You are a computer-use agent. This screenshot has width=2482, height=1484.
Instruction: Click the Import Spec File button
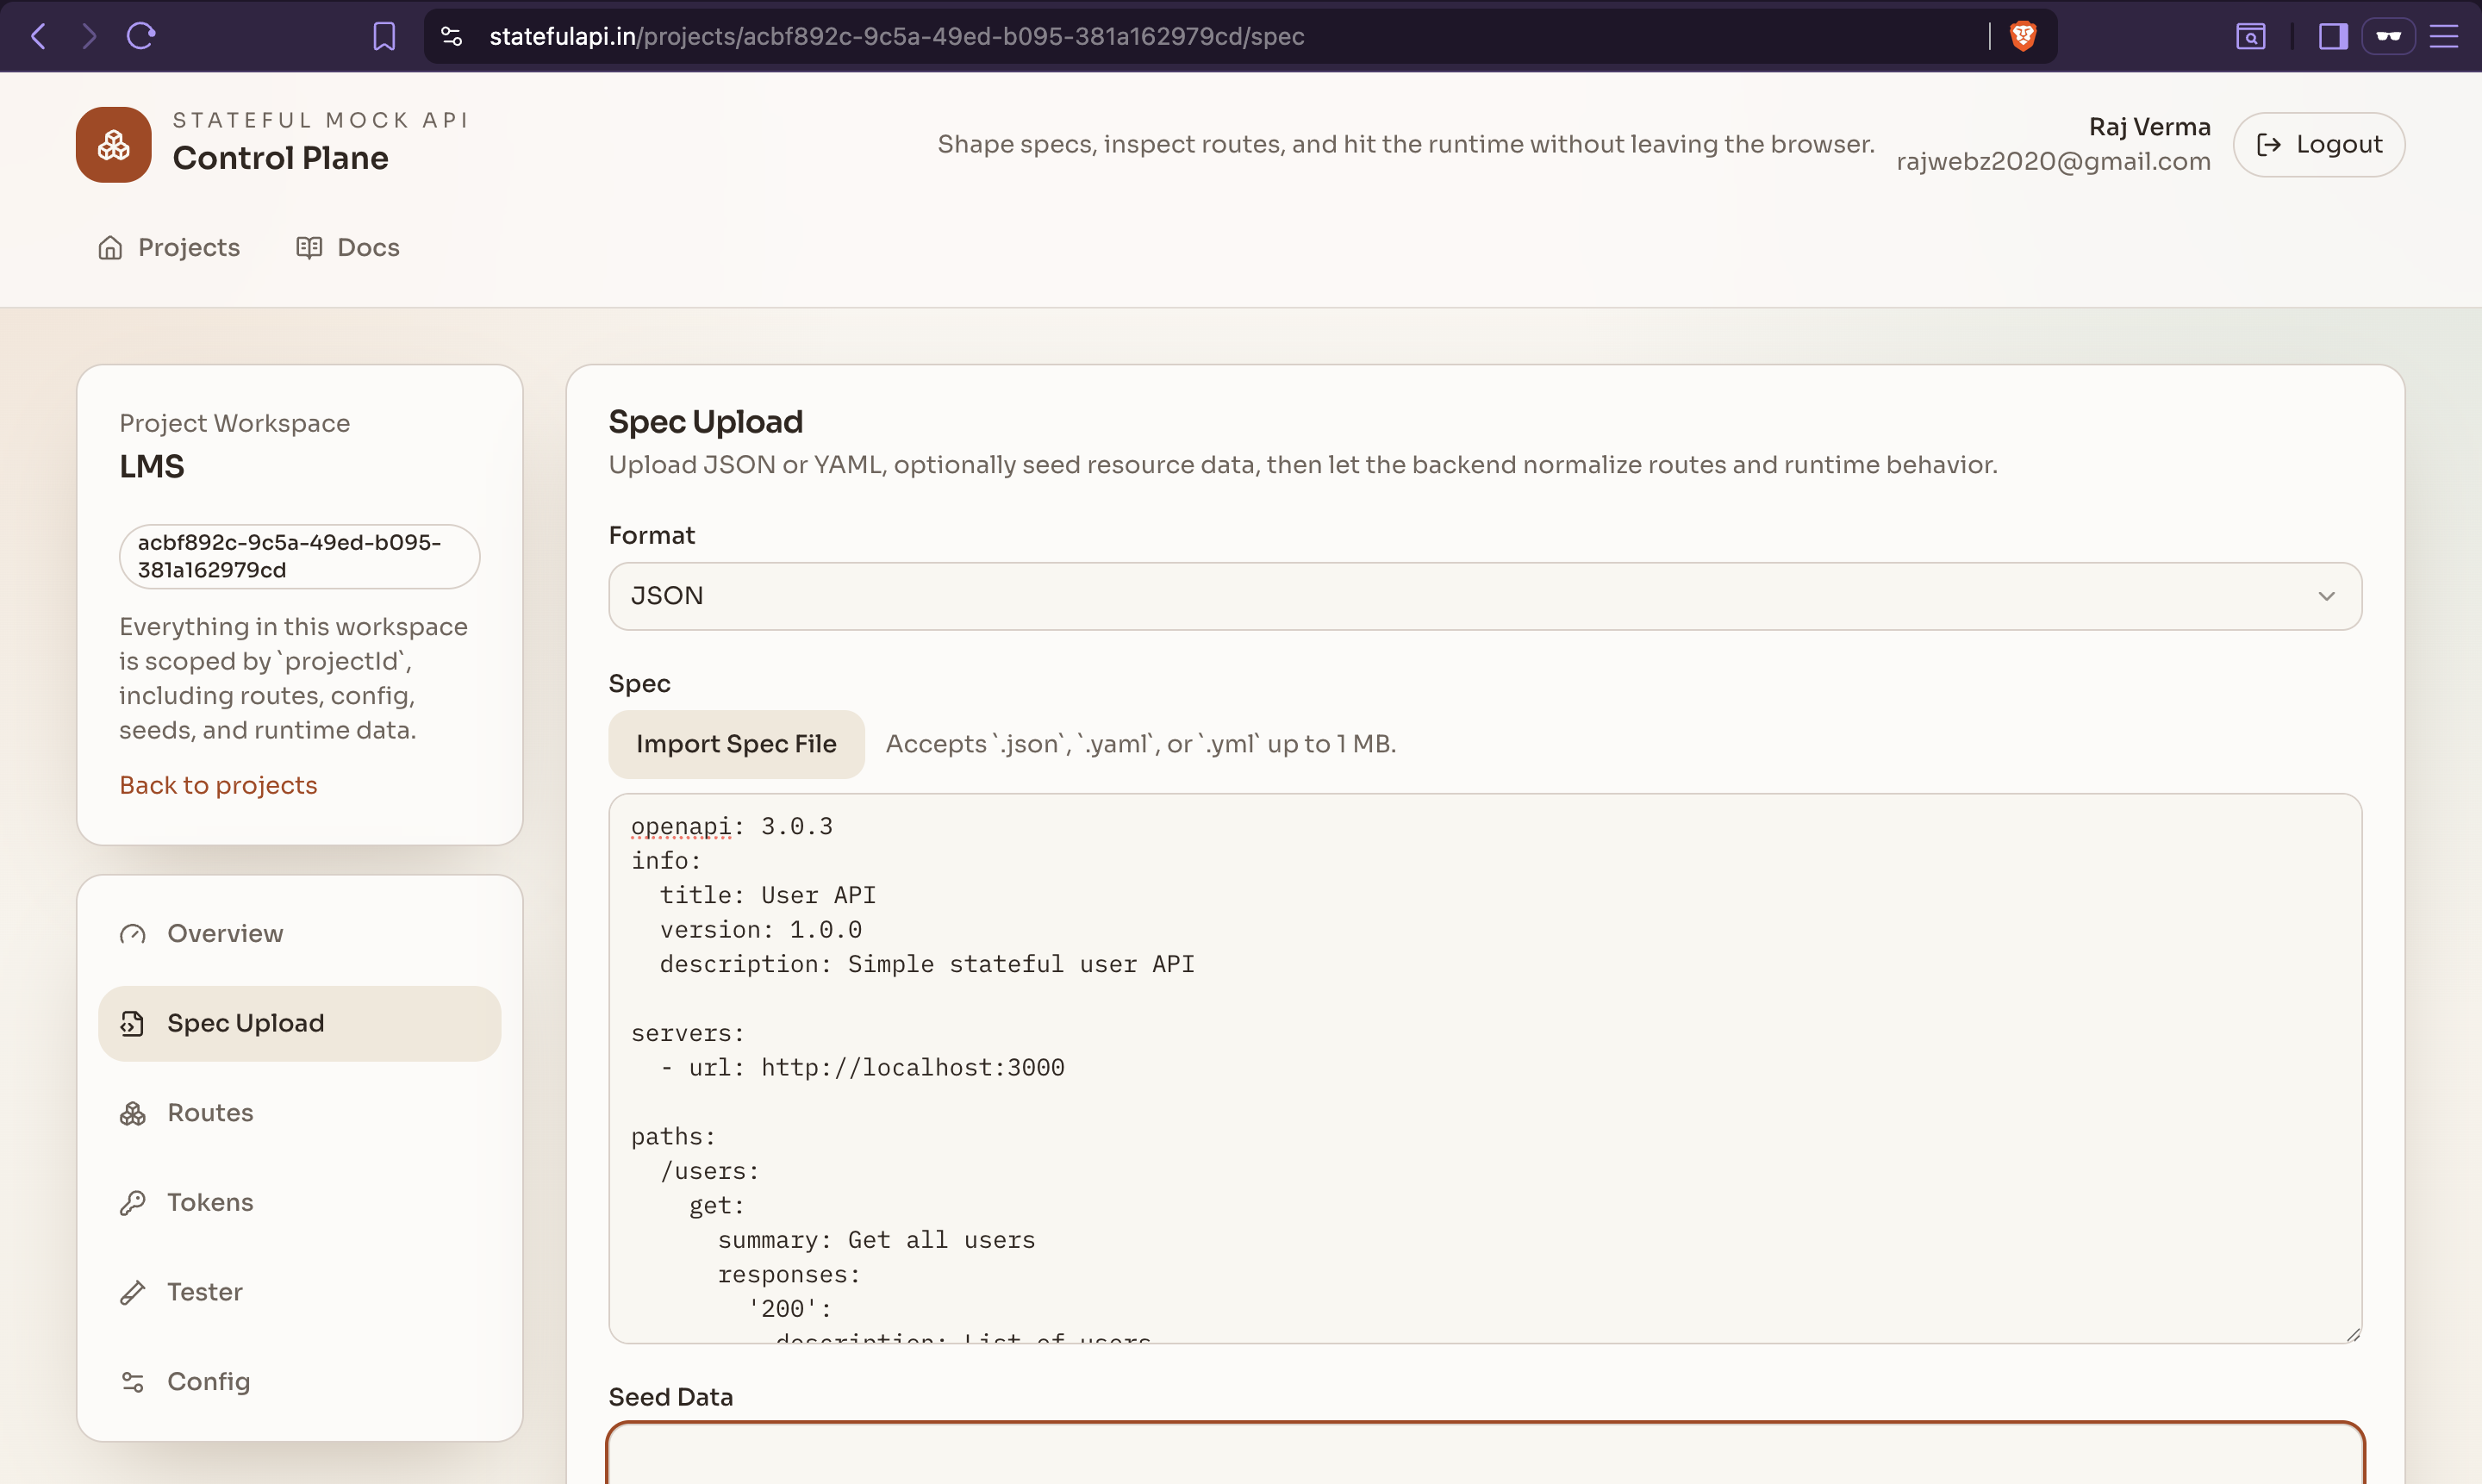[736, 744]
